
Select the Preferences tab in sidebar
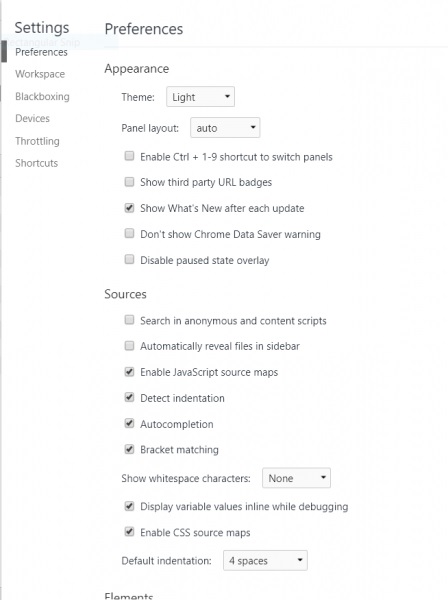coord(41,52)
